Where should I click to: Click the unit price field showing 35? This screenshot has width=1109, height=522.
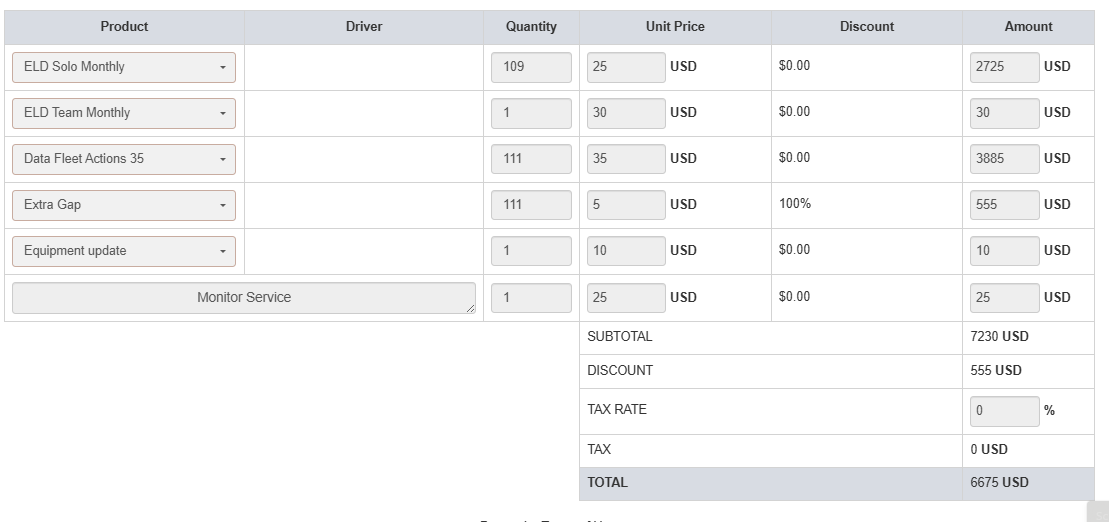click(x=625, y=159)
